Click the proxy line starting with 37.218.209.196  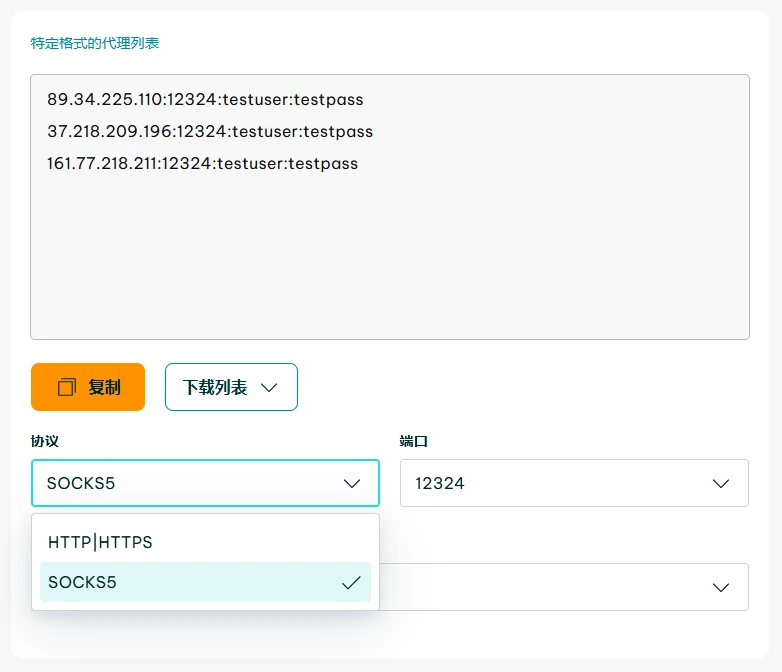click(x=209, y=132)
